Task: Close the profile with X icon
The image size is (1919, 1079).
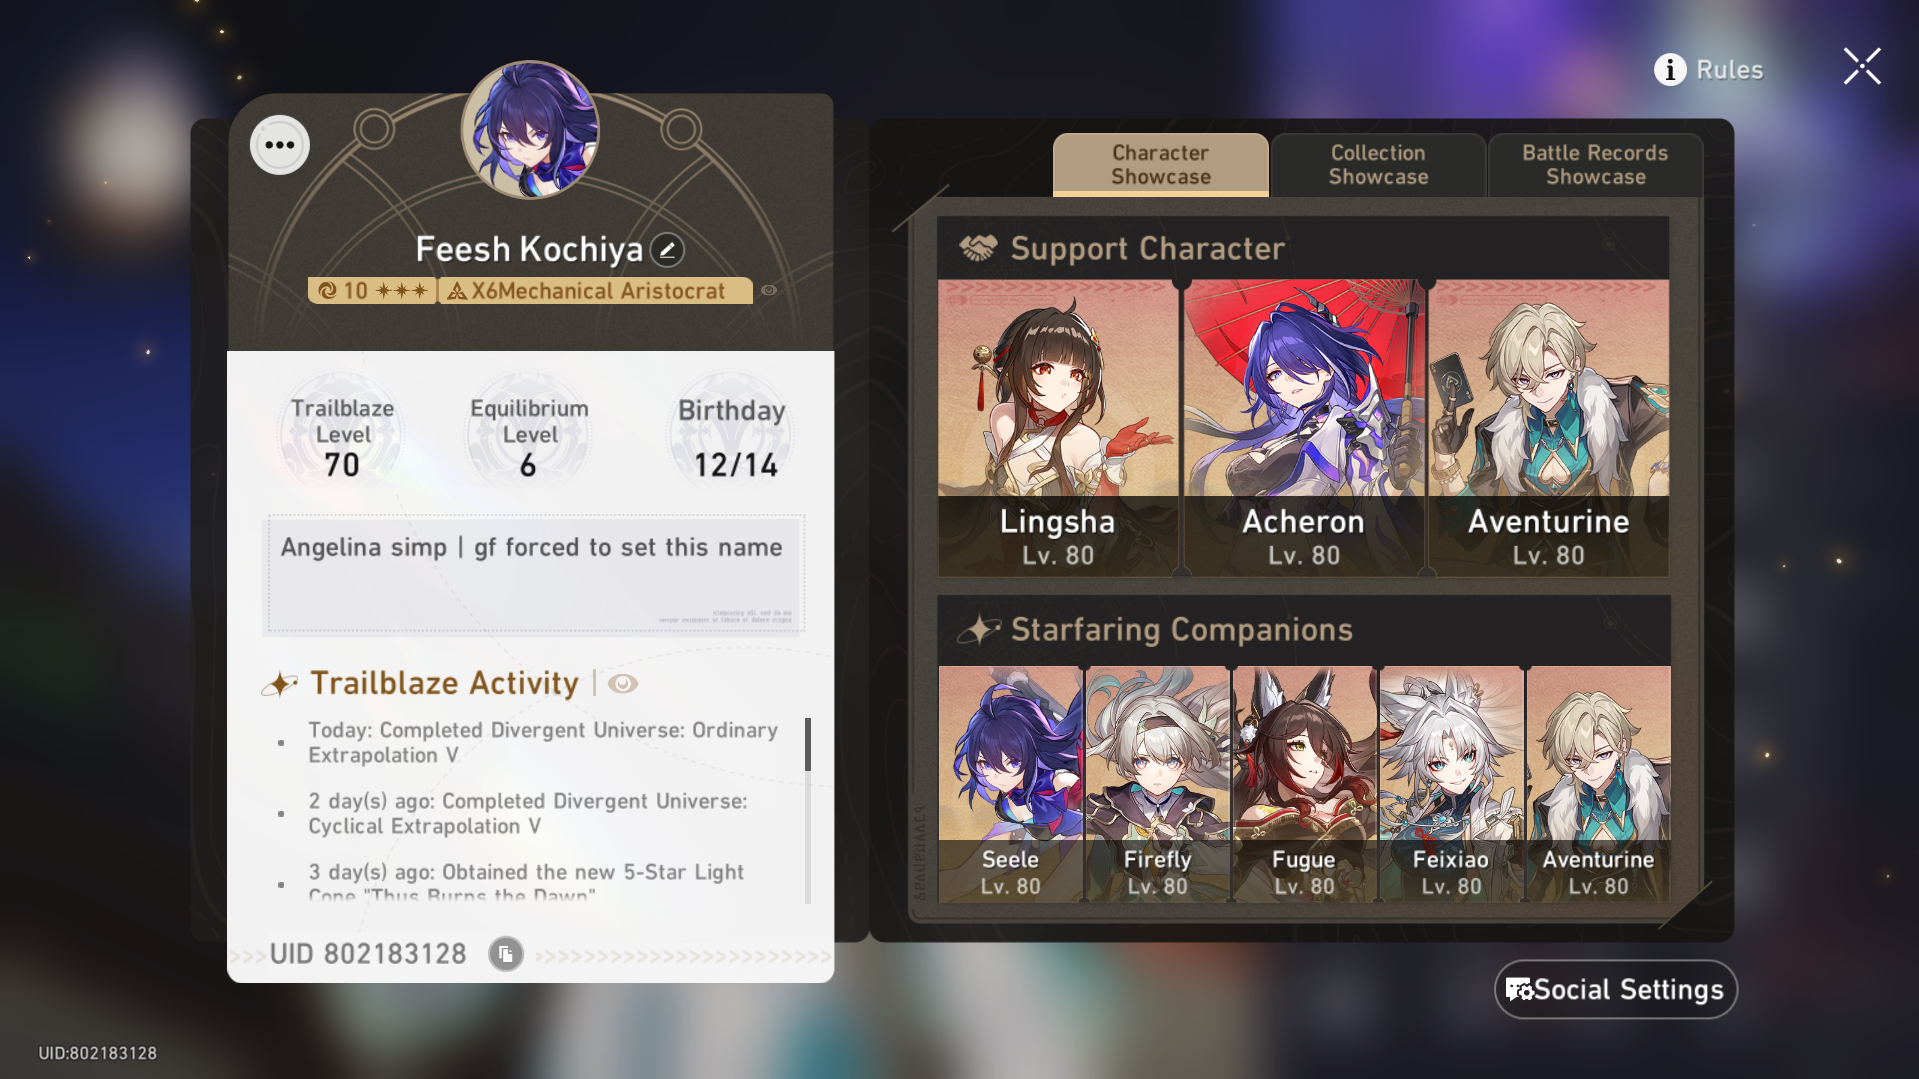Action: [1862, 67]
